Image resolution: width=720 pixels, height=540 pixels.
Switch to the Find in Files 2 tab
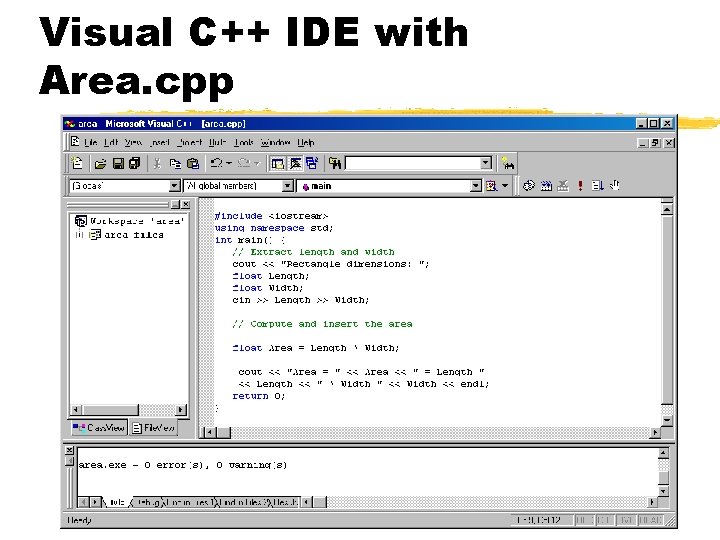click(245, 502)
